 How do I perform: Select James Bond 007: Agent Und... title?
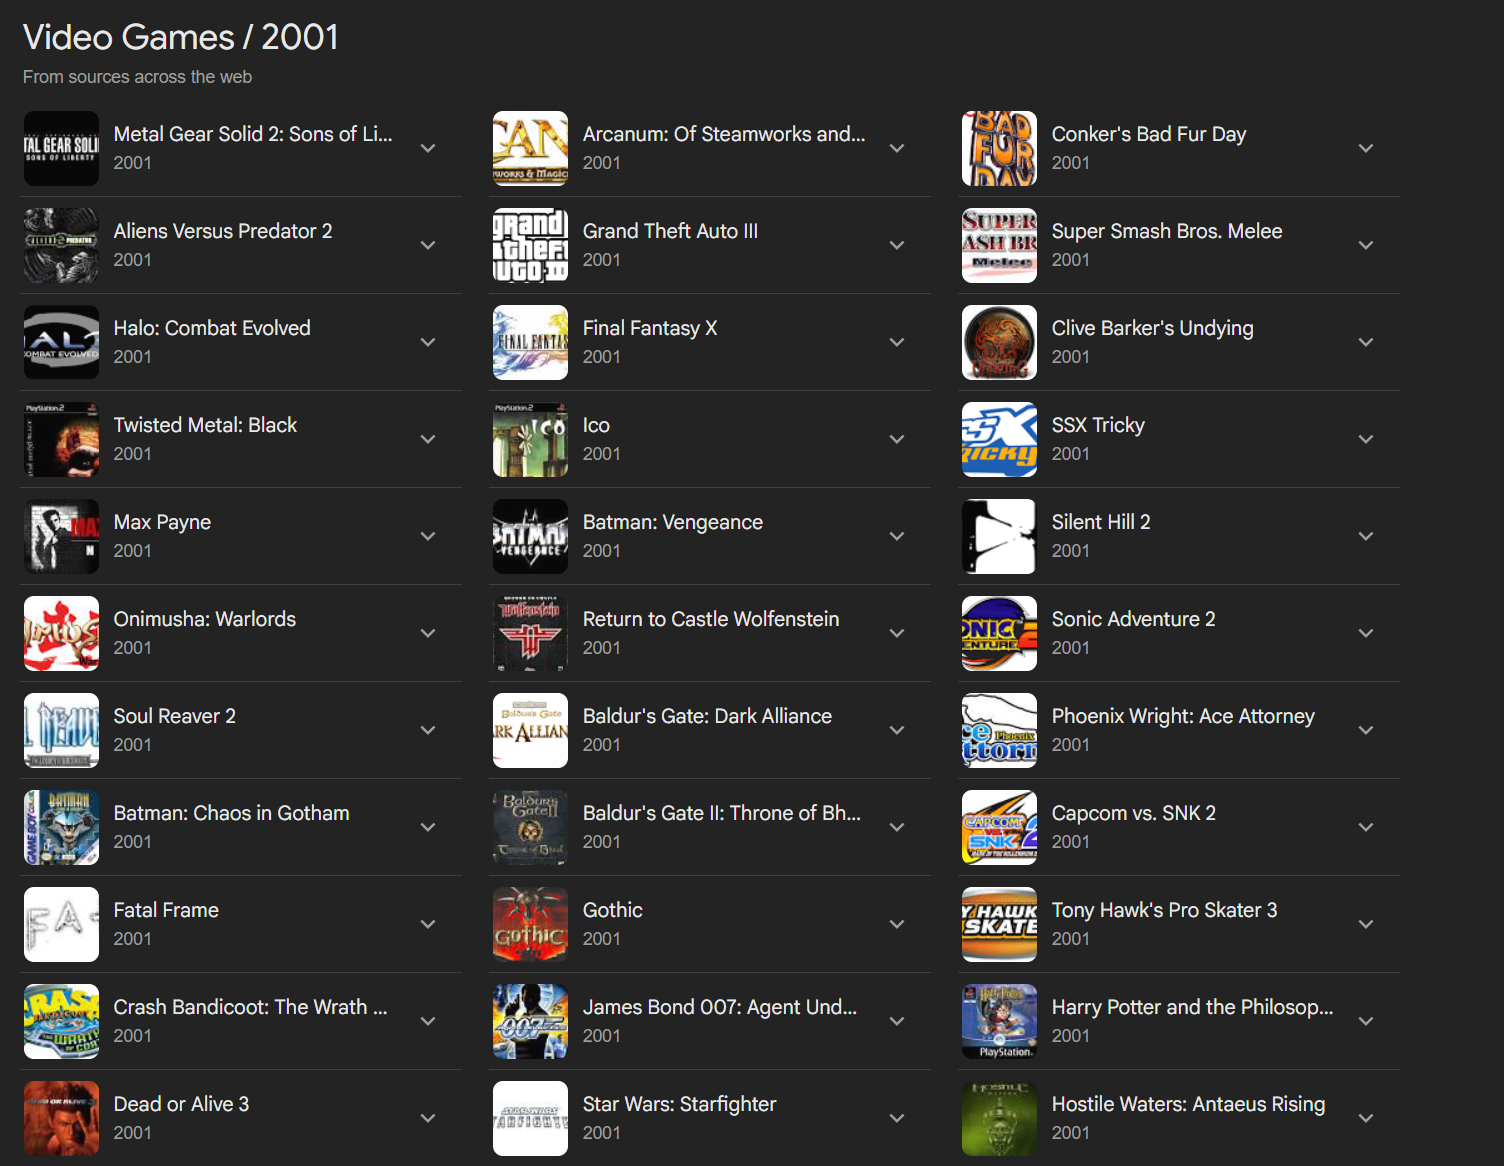[720, 1007]
